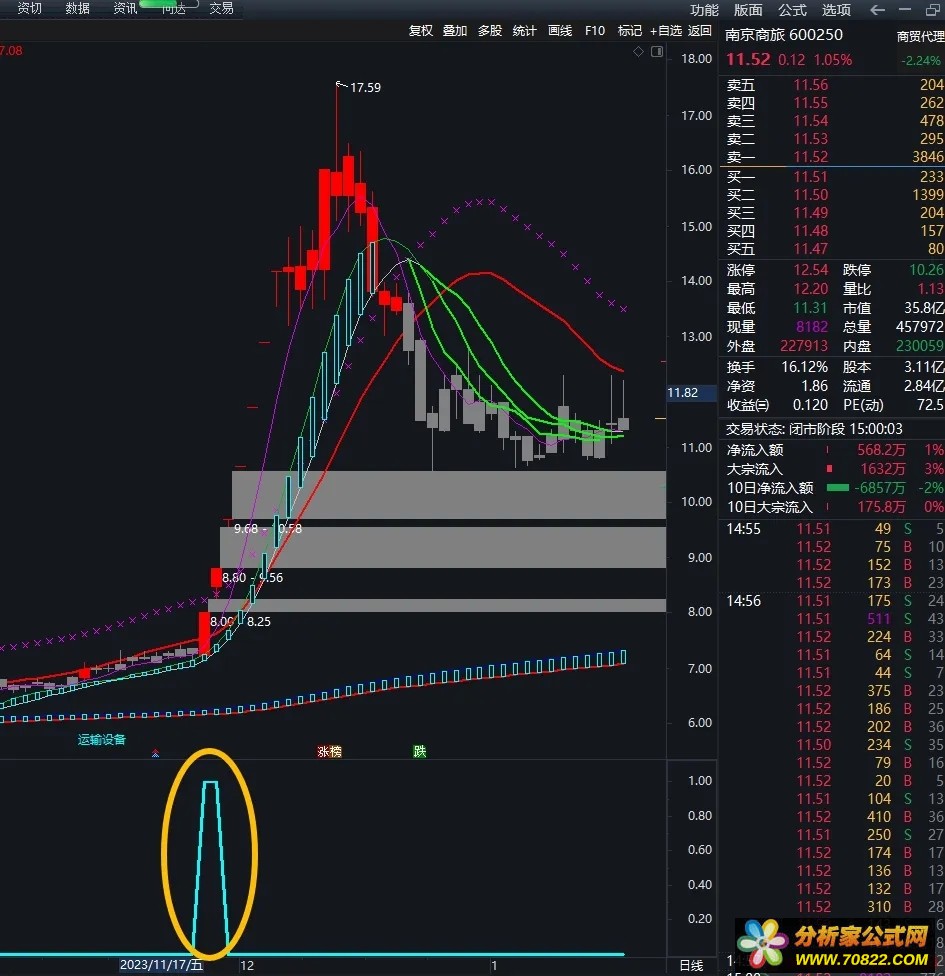The height and width of the screenshot is (976, 945).
Task: Click the PE(动) 72.5 value
Action: point(930,405)
